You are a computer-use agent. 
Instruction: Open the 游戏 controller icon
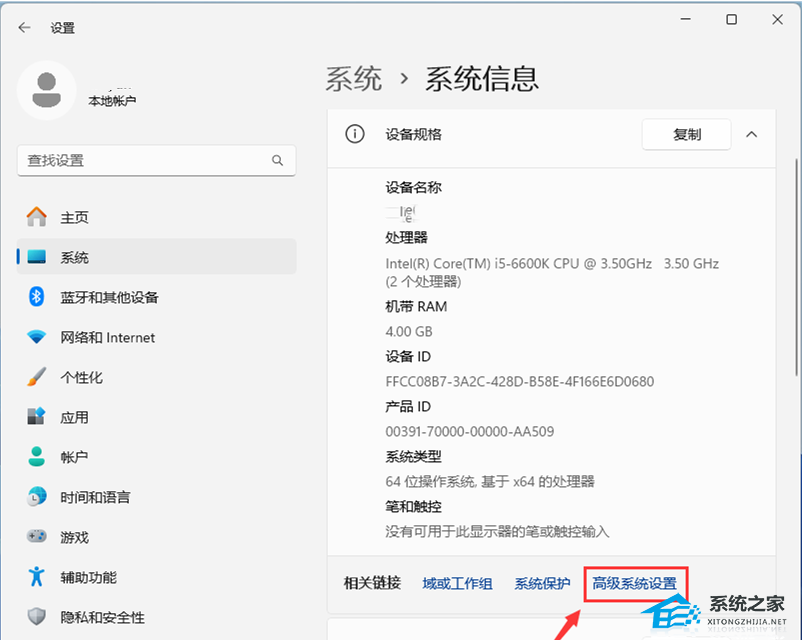coord(37,537)
